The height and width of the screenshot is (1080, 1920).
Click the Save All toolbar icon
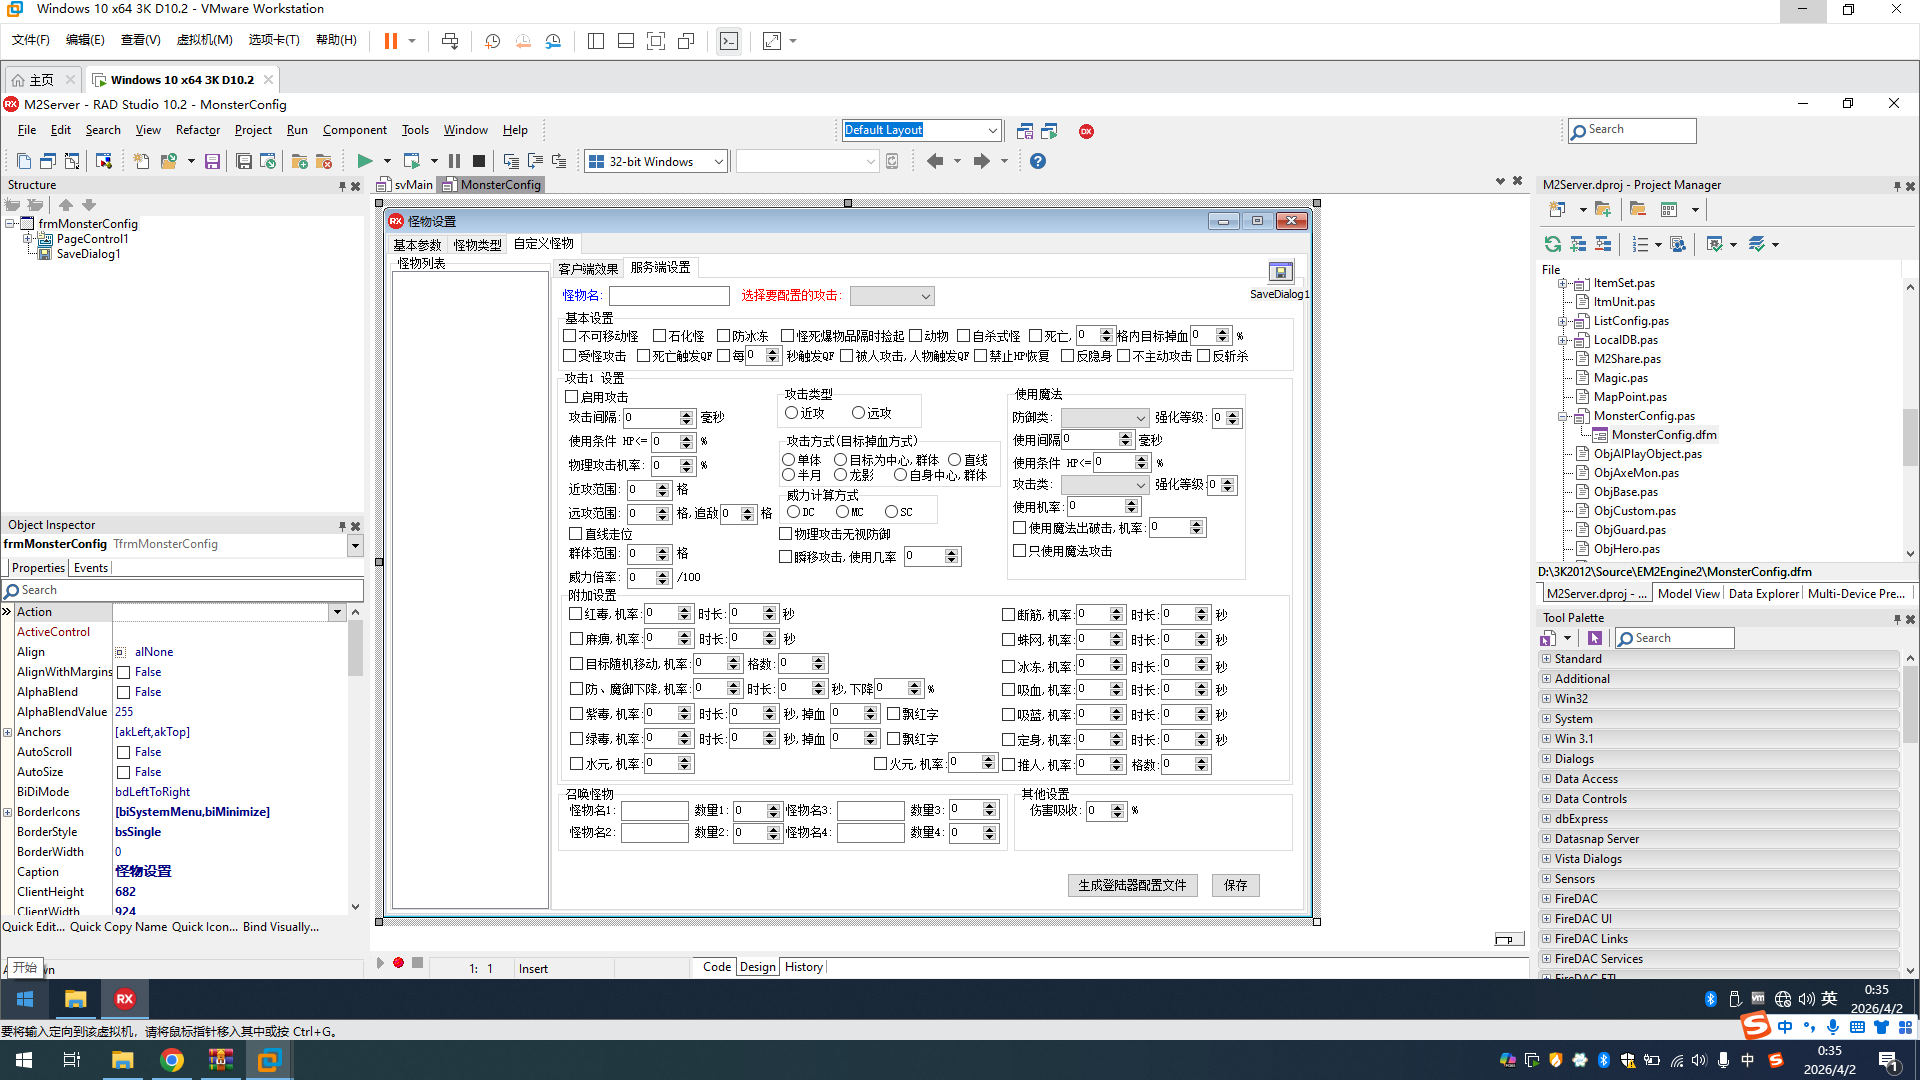click(x=243, y=161)
